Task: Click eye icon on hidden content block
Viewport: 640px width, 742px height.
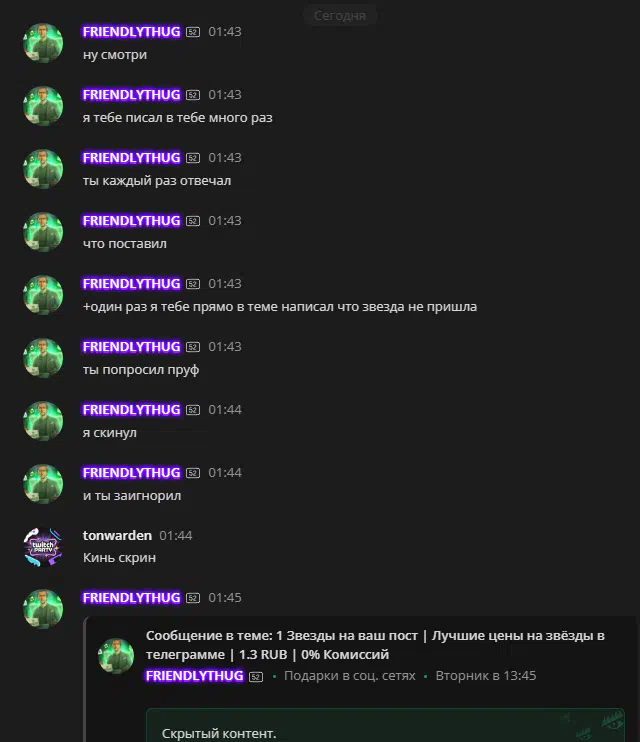Action: 612,723
